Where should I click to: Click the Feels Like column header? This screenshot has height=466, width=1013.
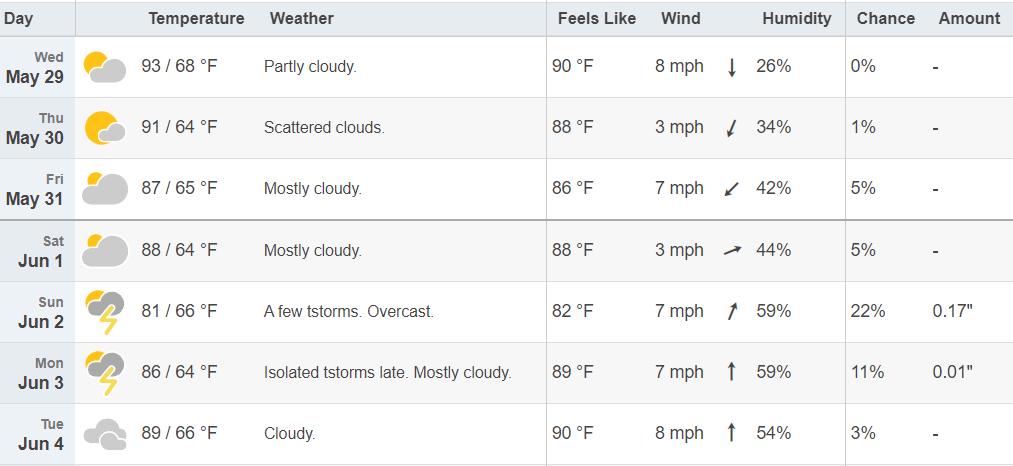[x=597, y=19]
